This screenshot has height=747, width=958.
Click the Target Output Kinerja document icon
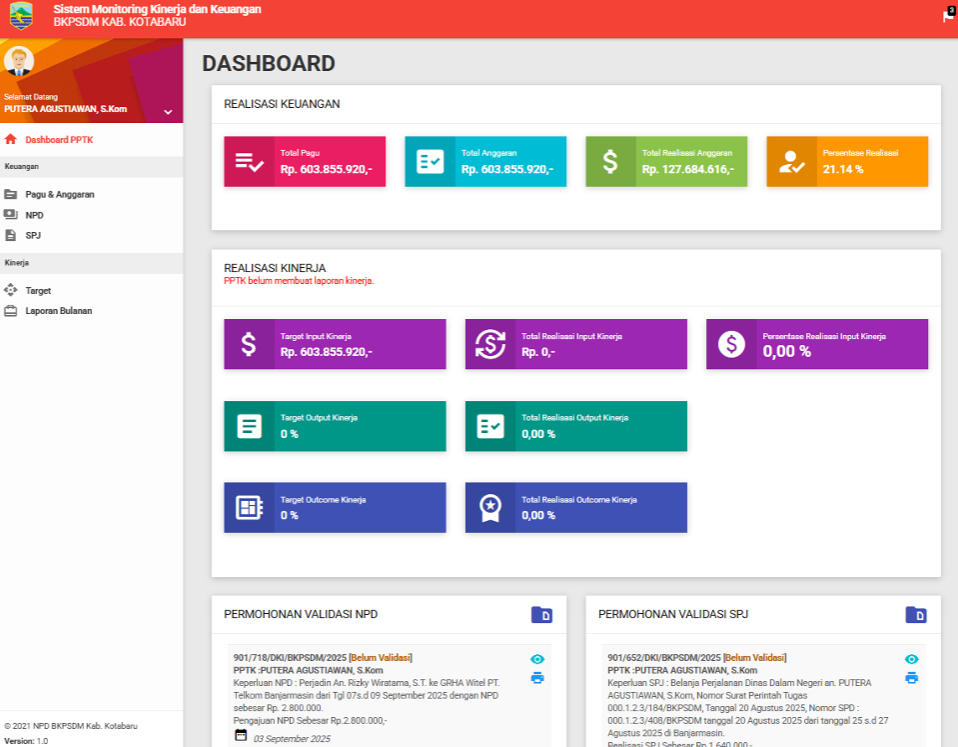[249, 426]
